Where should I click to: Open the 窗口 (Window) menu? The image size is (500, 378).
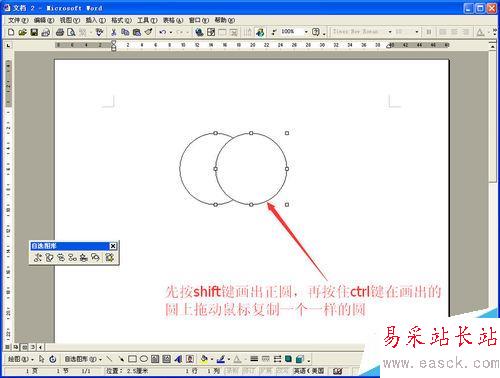pyautogui.click(x=199, y=20)
